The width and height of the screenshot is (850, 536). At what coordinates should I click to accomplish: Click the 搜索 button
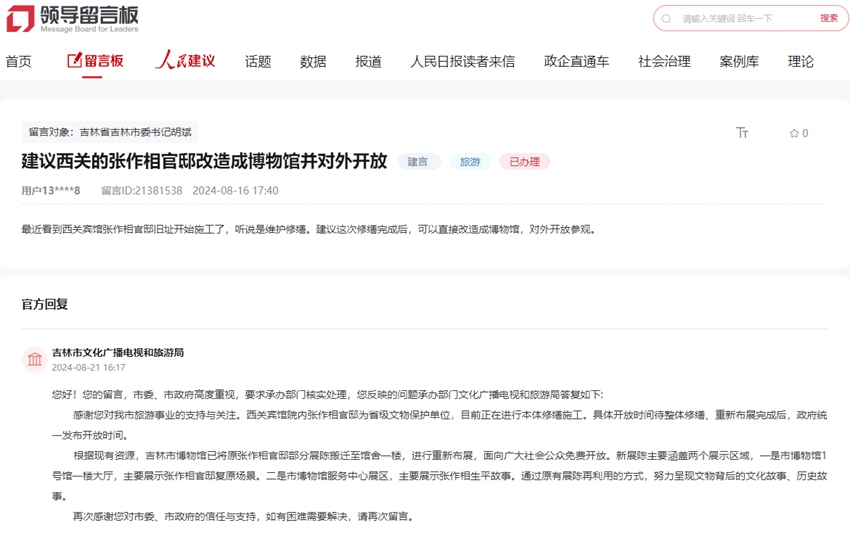pos(829,18)
